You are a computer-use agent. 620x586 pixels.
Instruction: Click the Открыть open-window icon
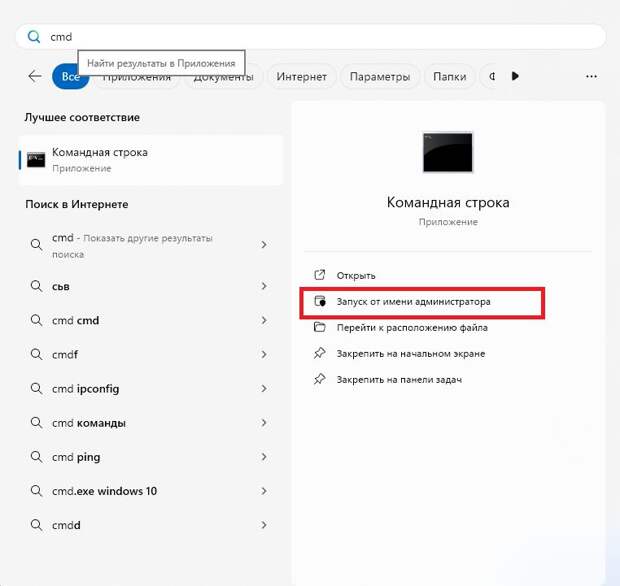[x=319, y=275]
